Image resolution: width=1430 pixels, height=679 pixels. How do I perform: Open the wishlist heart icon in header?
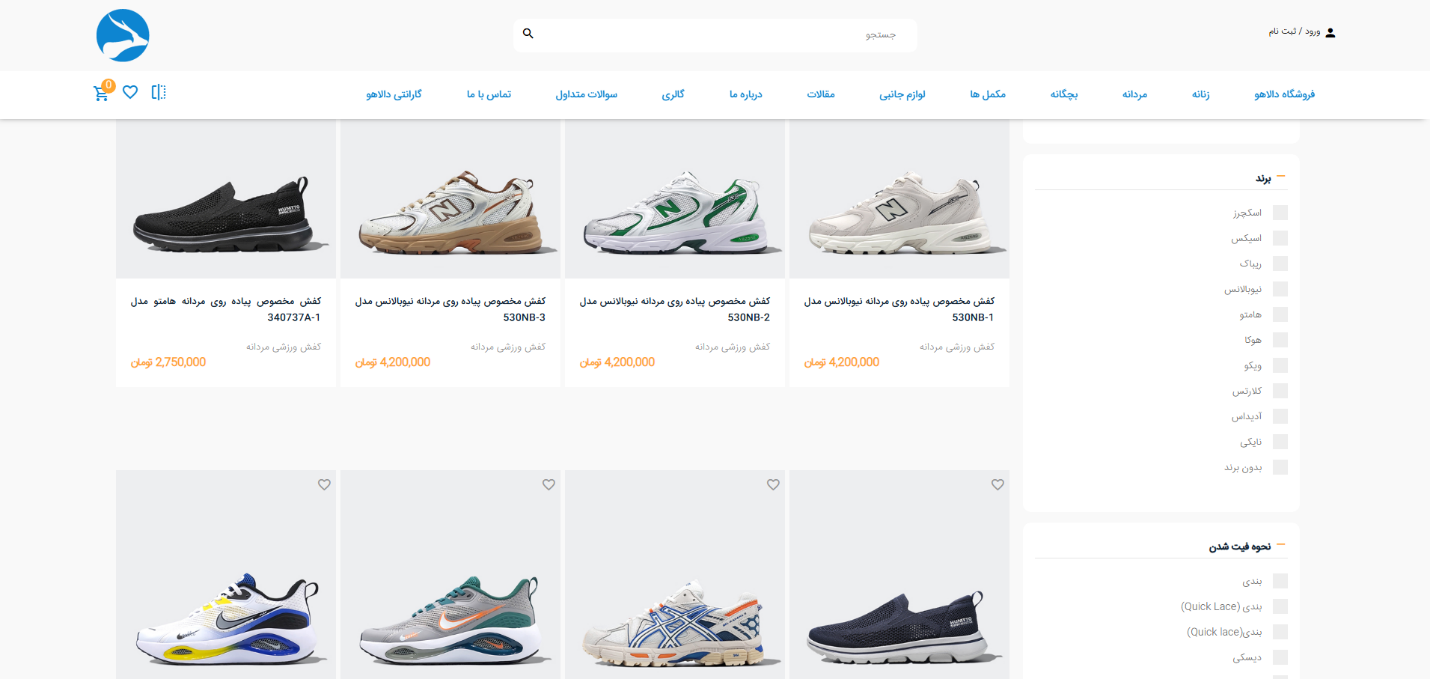[130, 92]
